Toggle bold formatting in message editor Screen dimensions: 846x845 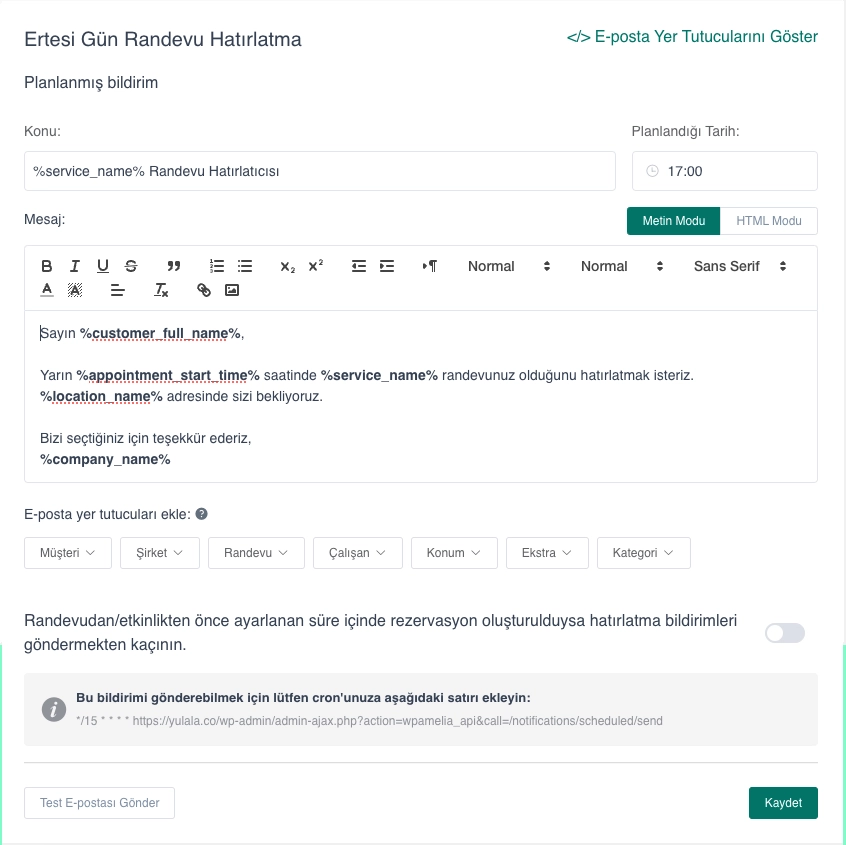(47, 266)
